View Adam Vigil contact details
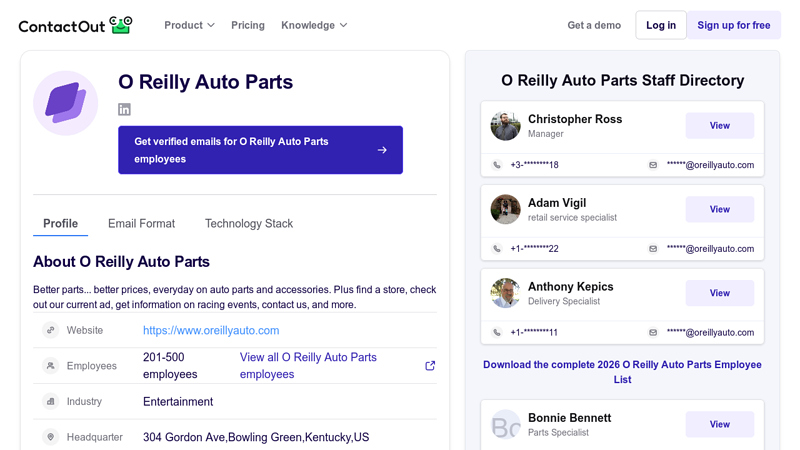This screenshot has width=800, height=450. [719, 209]
